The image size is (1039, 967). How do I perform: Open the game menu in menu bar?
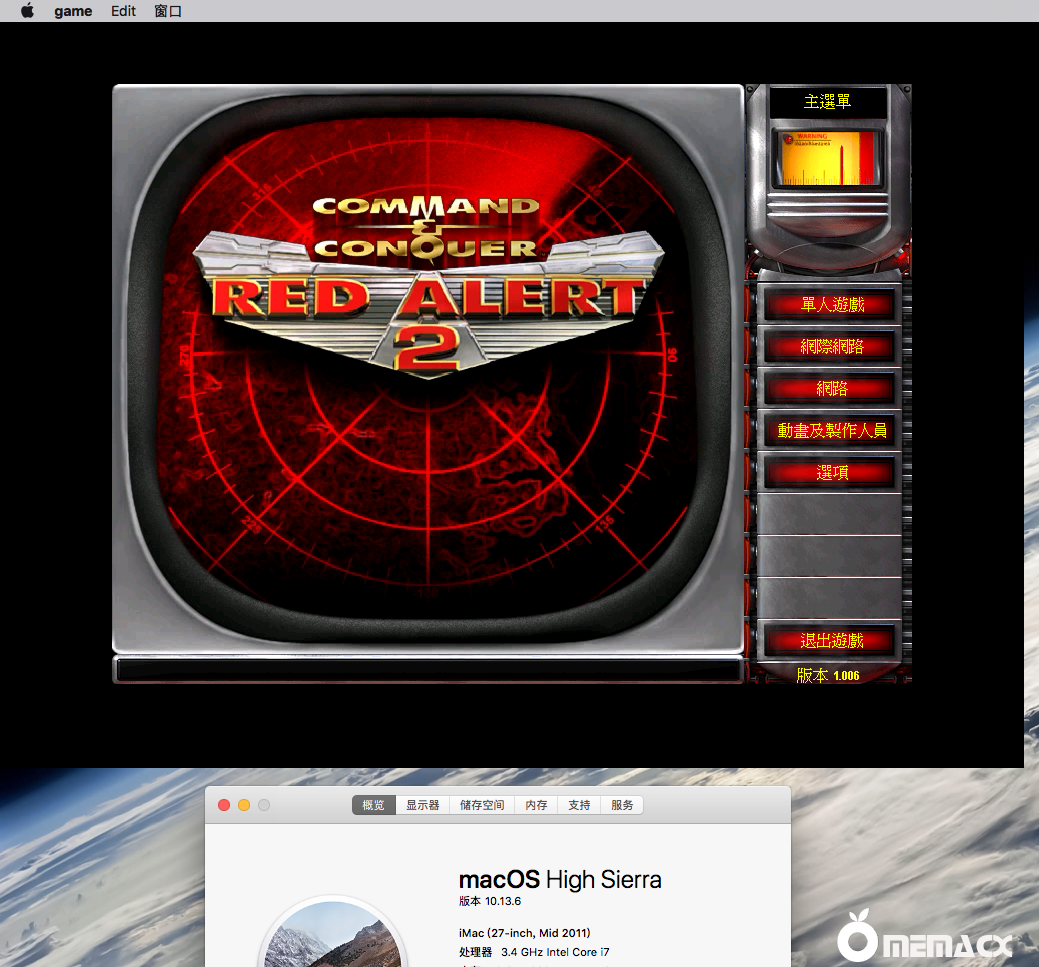73,11
